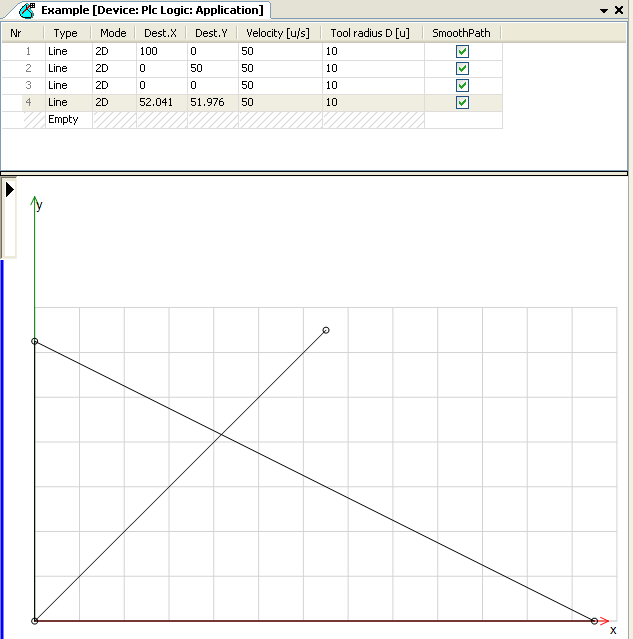Image resolution: width=633 pixels, height=639 pixels.
Task: Click the Tool radius D [u] column header
Action: 371,33
